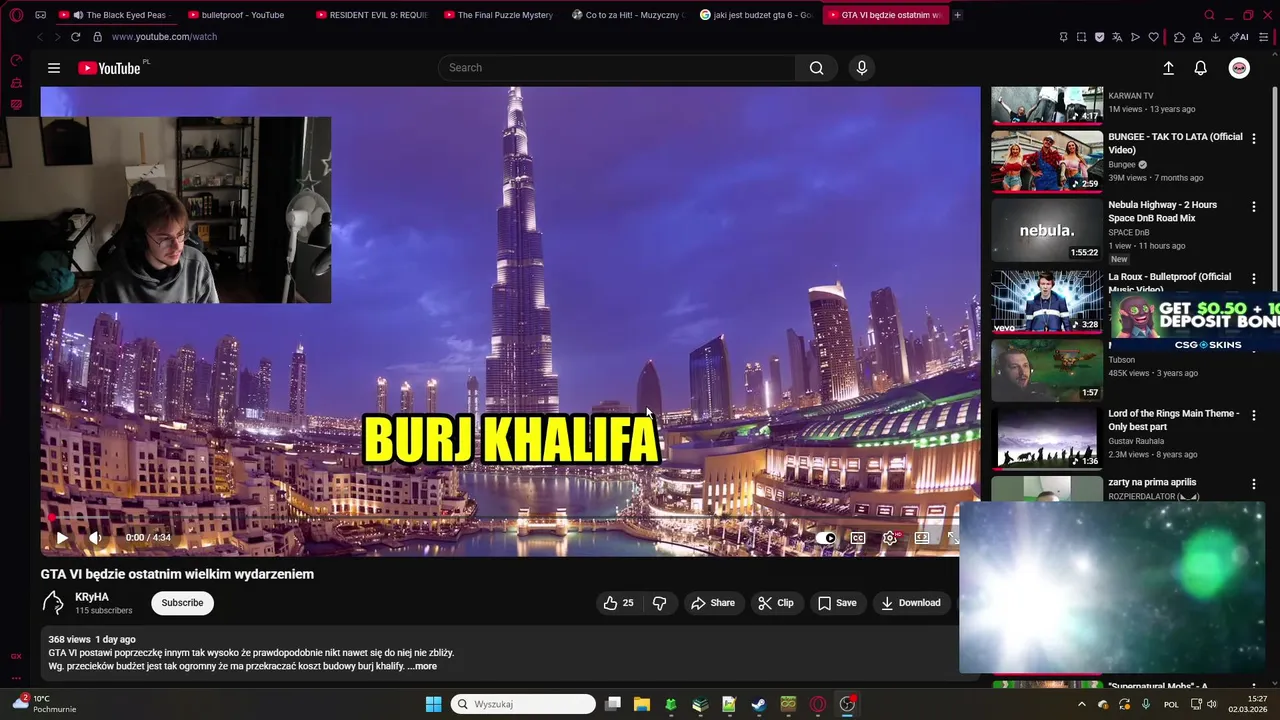
Task: Open La Roux Bulletproof thumbnail
Action: (1047, 302)
